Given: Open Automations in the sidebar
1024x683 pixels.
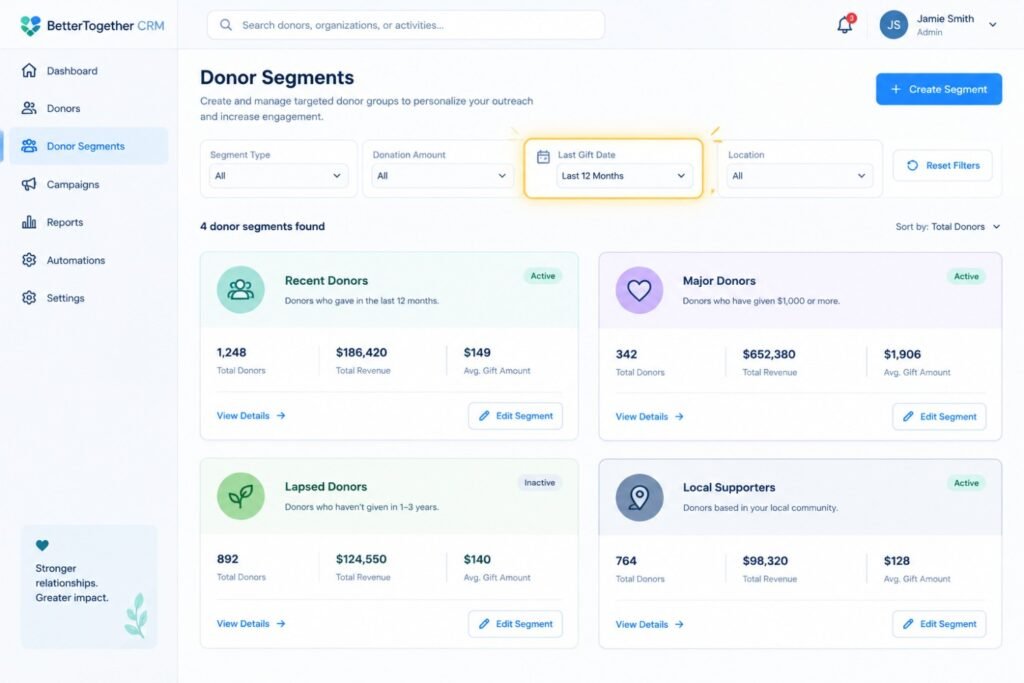Looking at the screenshot, I should 88,260.
